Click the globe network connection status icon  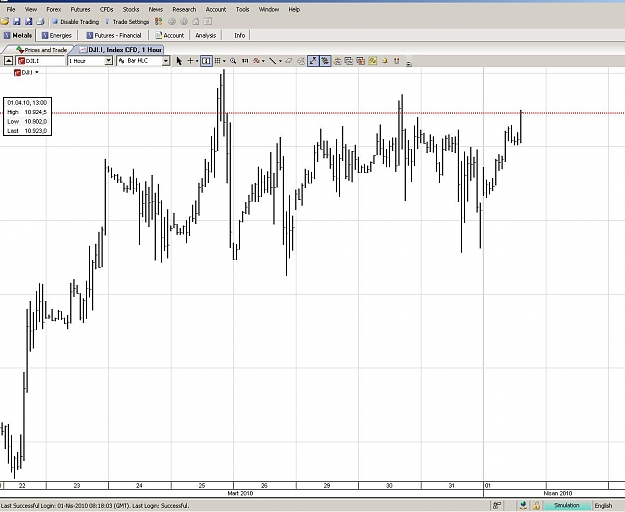pyautogui.click(x=523, y=505)
